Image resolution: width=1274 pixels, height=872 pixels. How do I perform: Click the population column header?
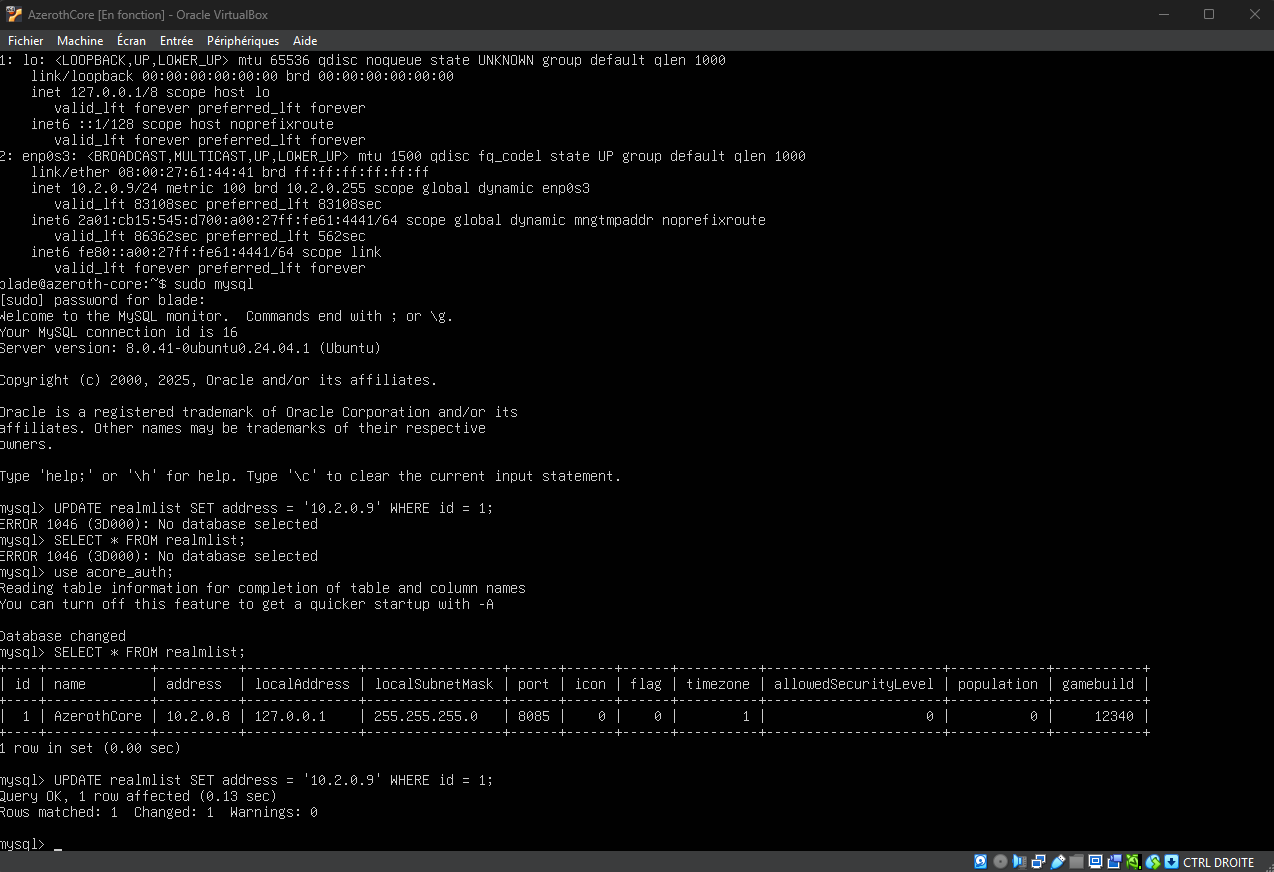click(998, 684)
